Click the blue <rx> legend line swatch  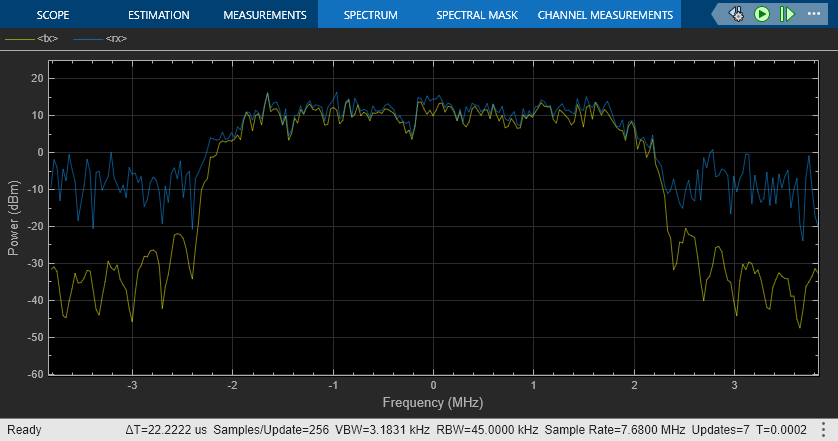pyautogui.click(x=88, y=38)
